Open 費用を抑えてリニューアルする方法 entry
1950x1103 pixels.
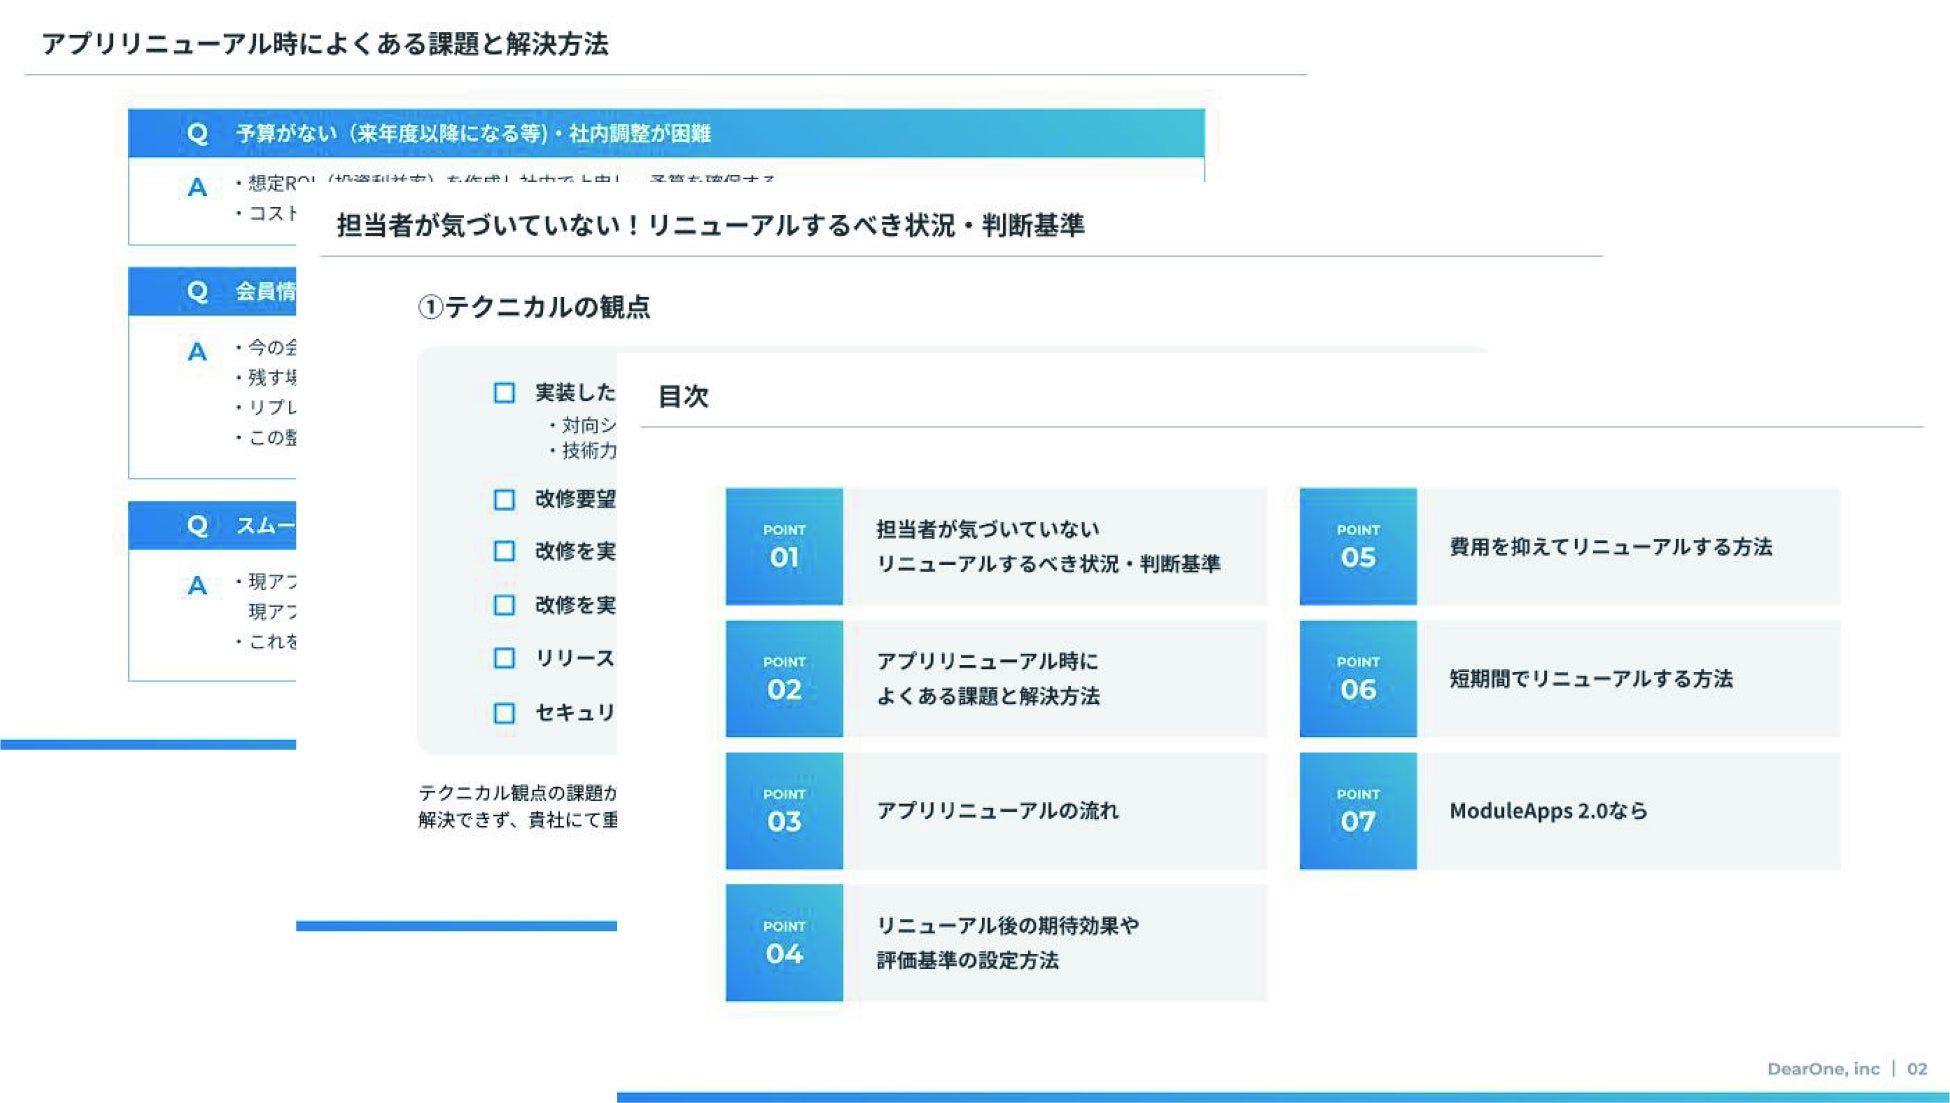[x=1610, y=547]
